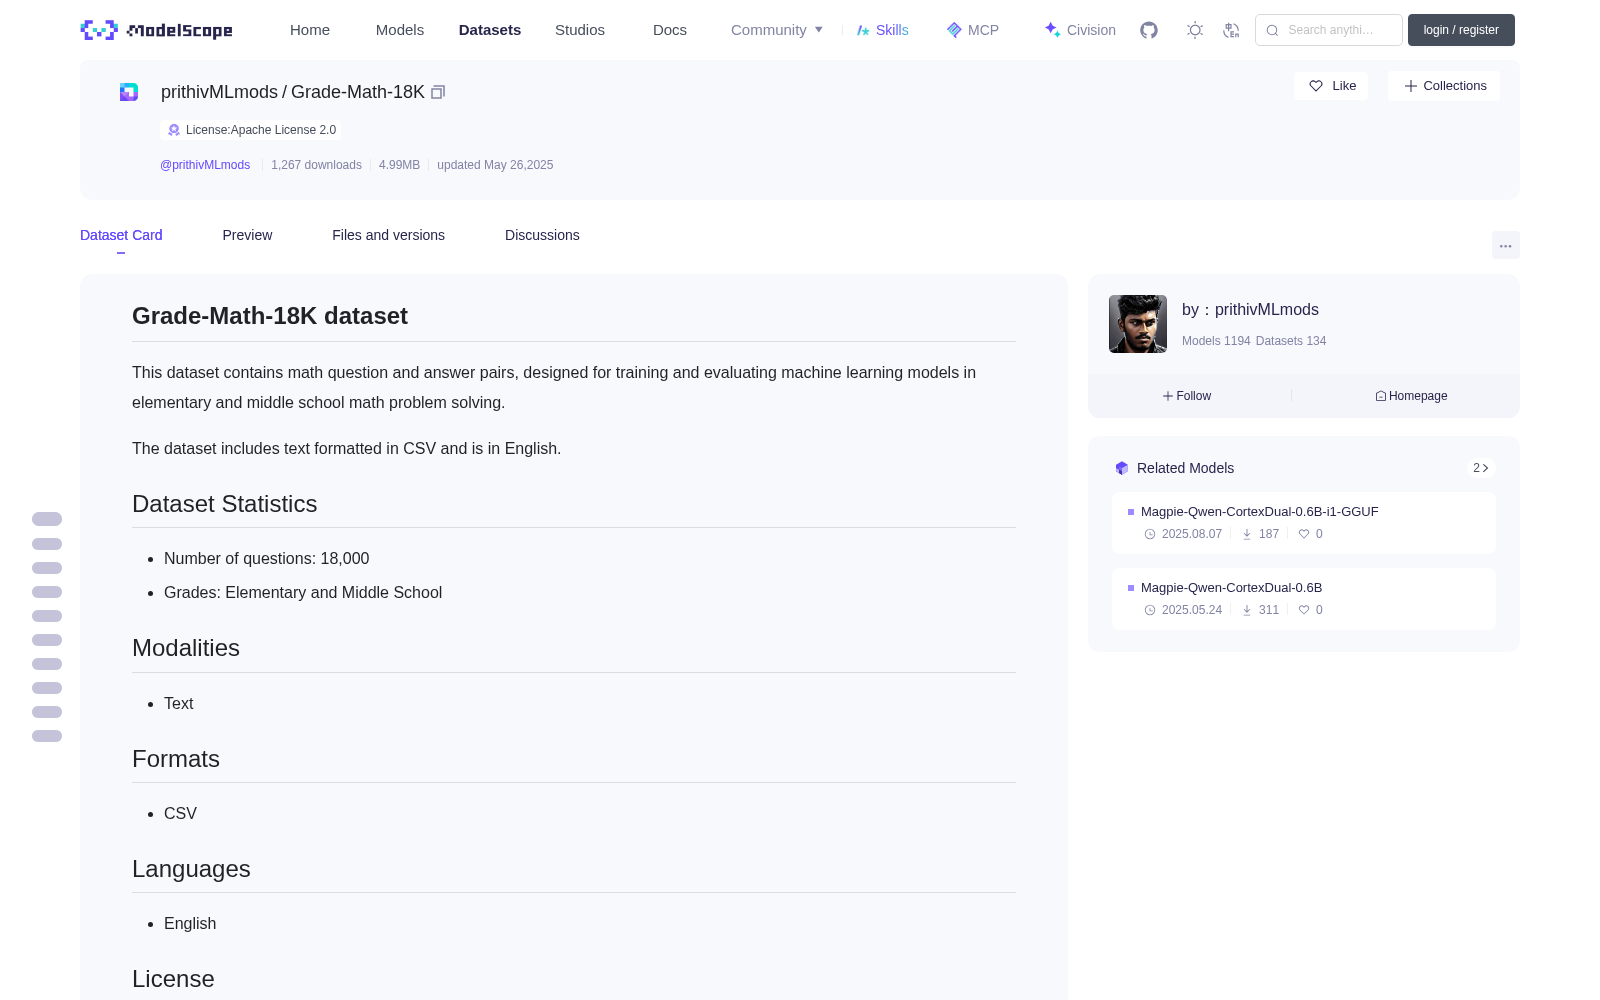Viewport: 1600px width, 1000px height.
Task: Open the Models nav item
Action: 400,30
